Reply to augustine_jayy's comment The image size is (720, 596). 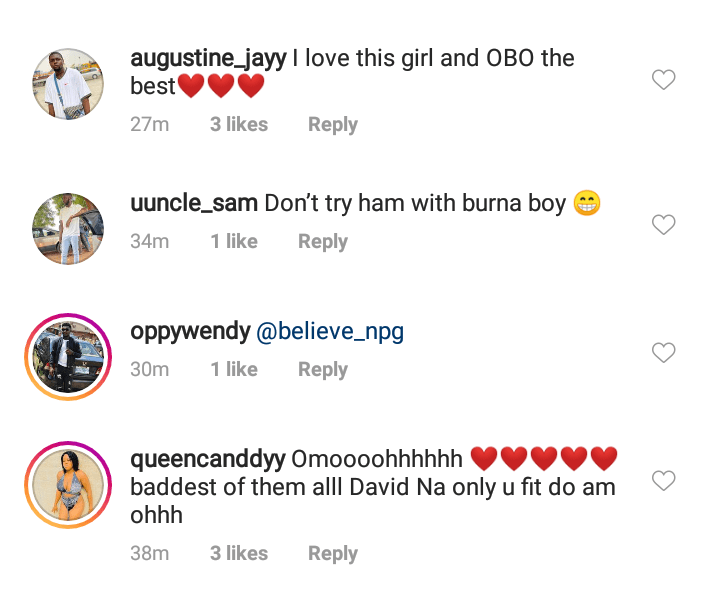(x=333, y=125)
